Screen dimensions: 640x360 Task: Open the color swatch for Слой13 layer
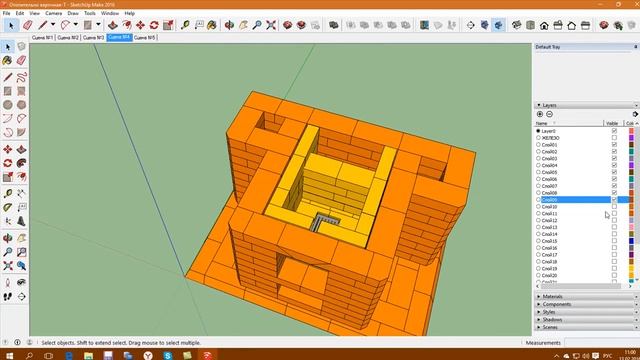pyautogui.click(x=631, y=227)
